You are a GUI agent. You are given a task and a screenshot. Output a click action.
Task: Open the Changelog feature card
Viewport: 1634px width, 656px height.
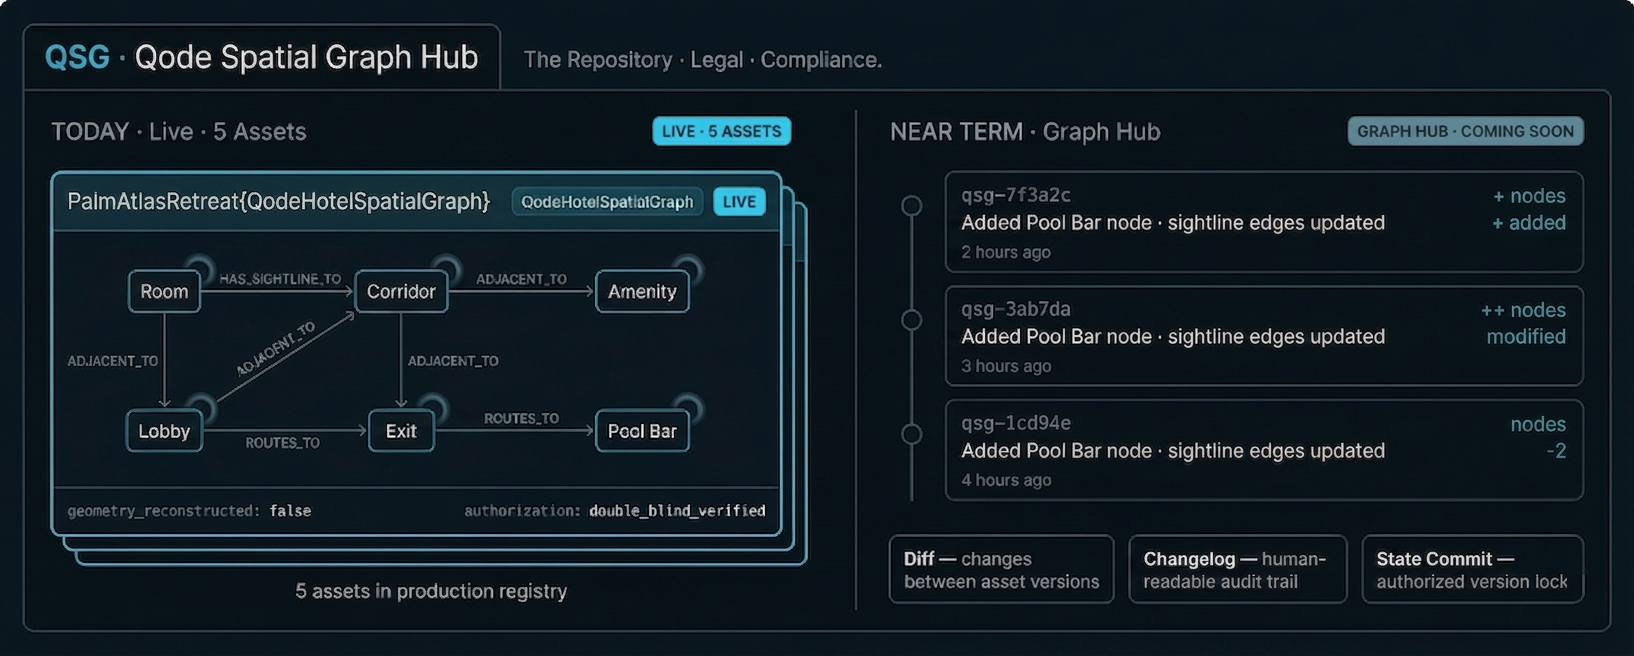[1238, 570]
